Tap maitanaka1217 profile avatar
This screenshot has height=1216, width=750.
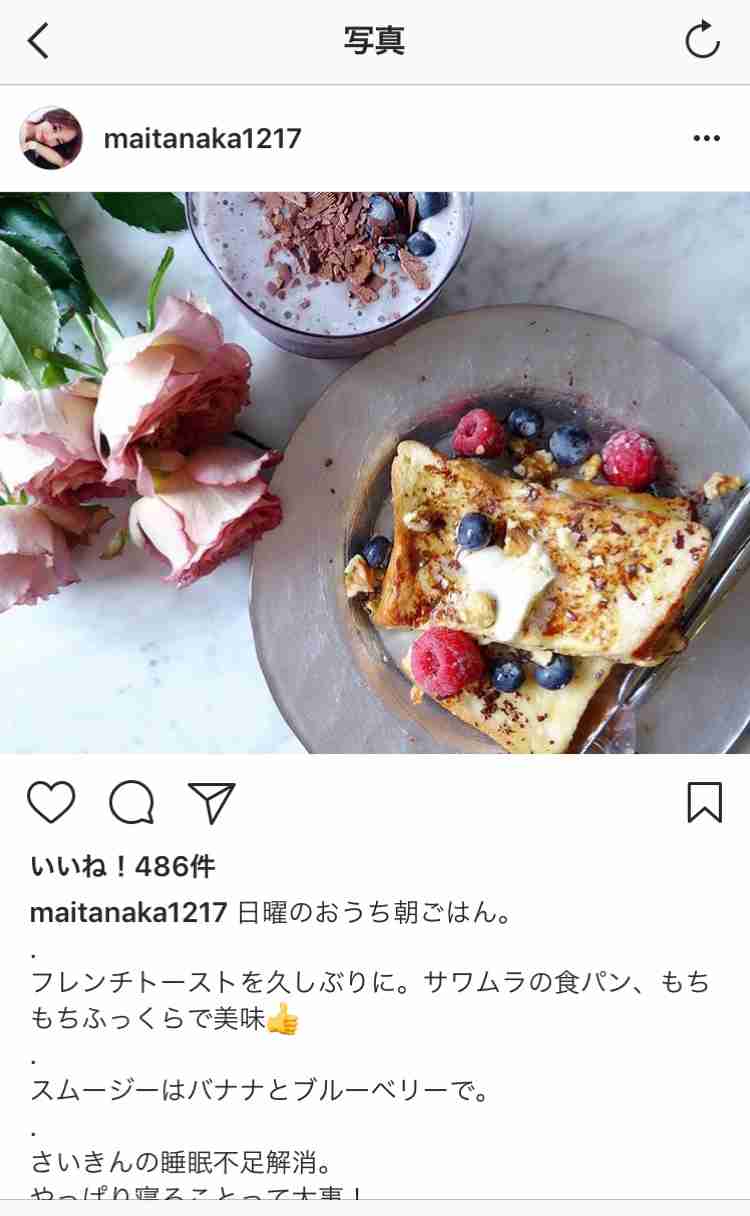[51, 138]
